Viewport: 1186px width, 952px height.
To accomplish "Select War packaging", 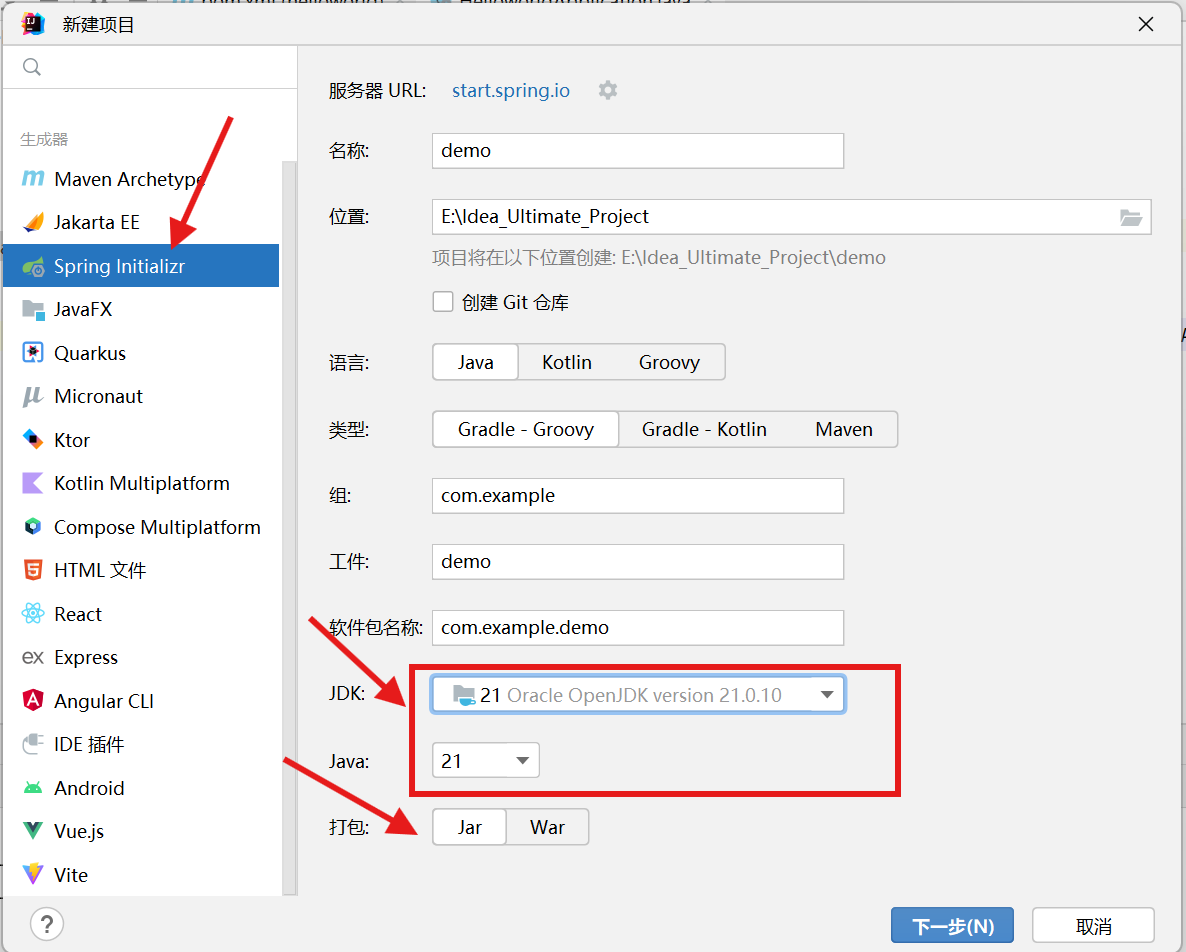I will click(x=548, y=827).
